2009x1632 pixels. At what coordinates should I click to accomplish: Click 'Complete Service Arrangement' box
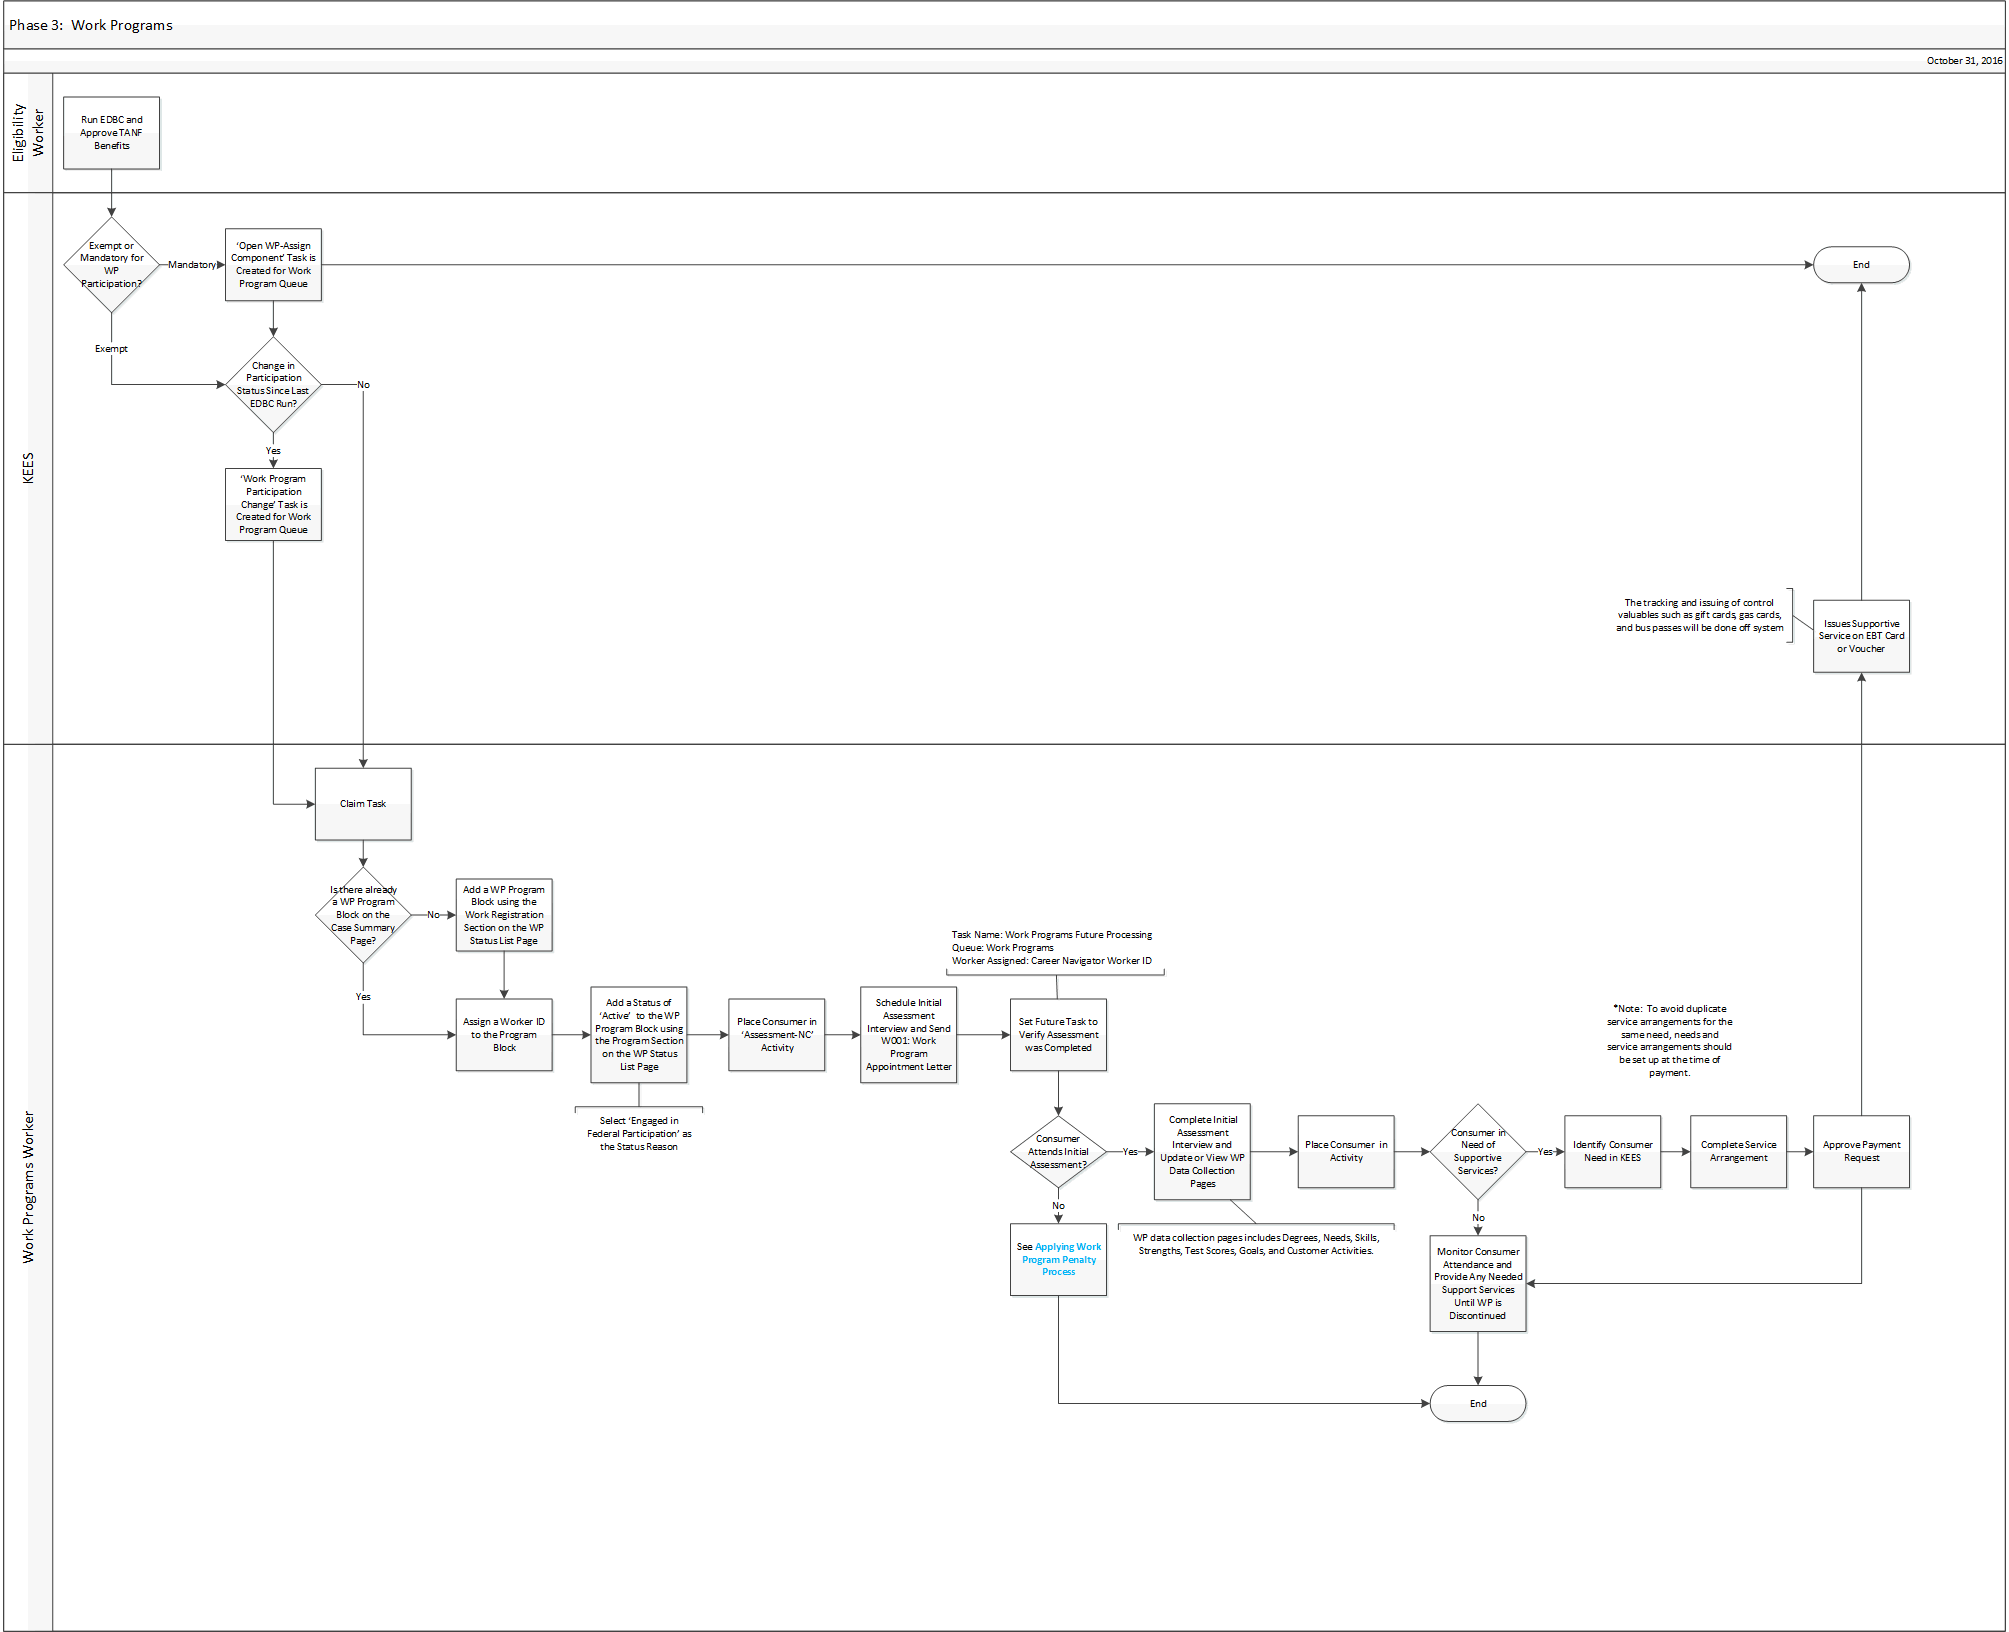(1738, 1152)
